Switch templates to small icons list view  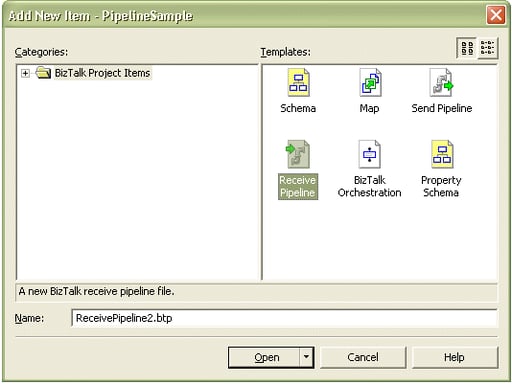(488, 48)
